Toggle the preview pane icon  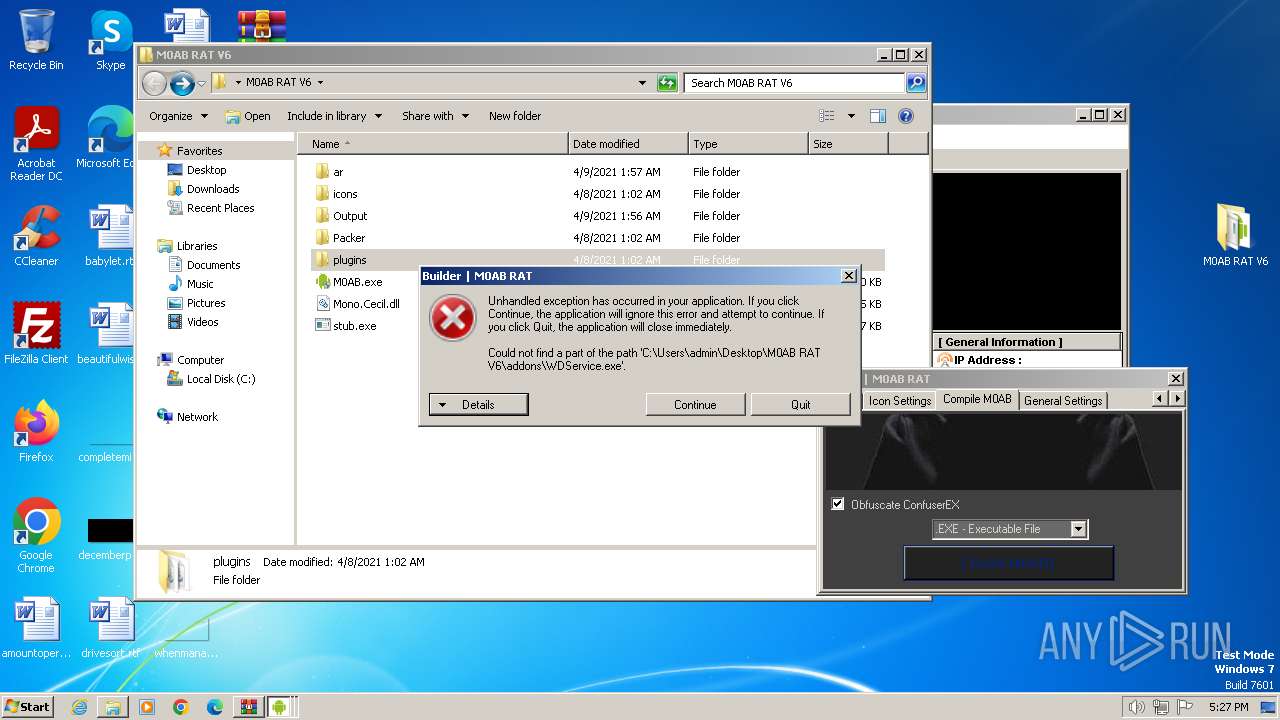(877, 116)
